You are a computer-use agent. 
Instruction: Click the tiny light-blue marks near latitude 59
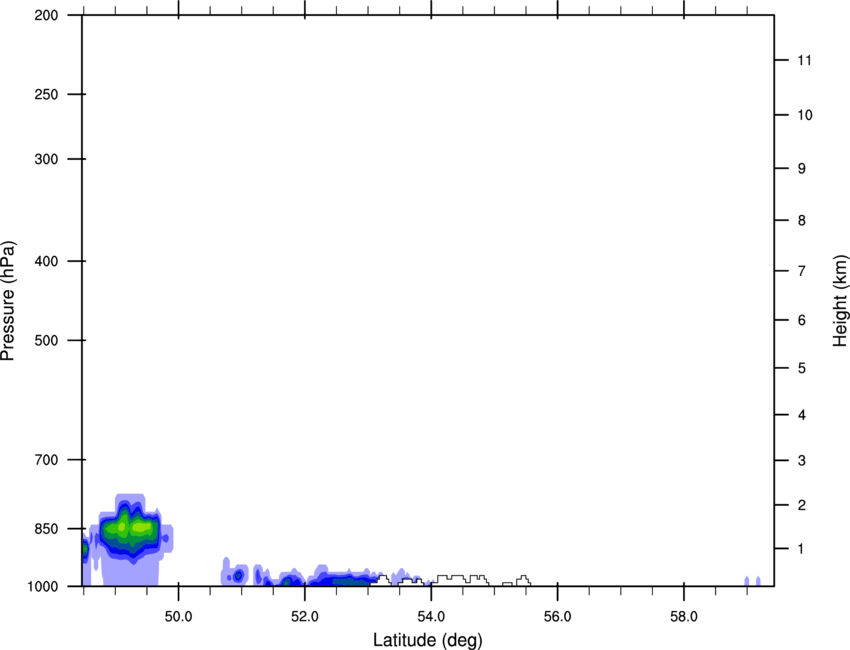[x=752, y=581]
